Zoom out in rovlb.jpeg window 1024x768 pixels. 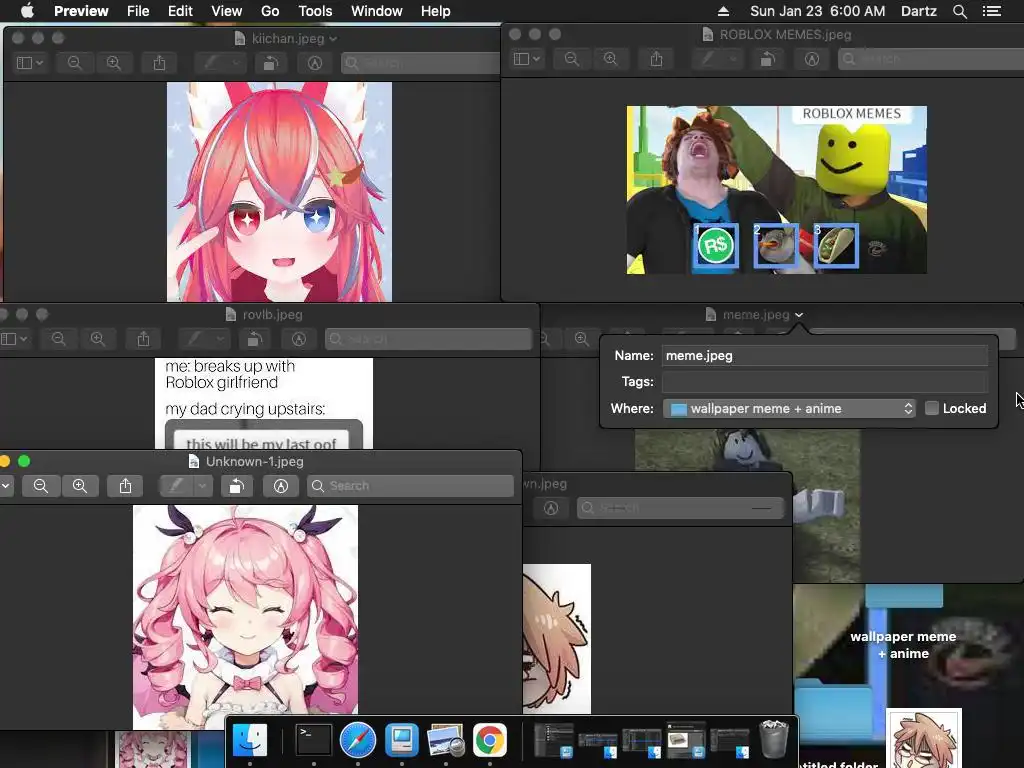pyautogui.click(x=58, y=339)
